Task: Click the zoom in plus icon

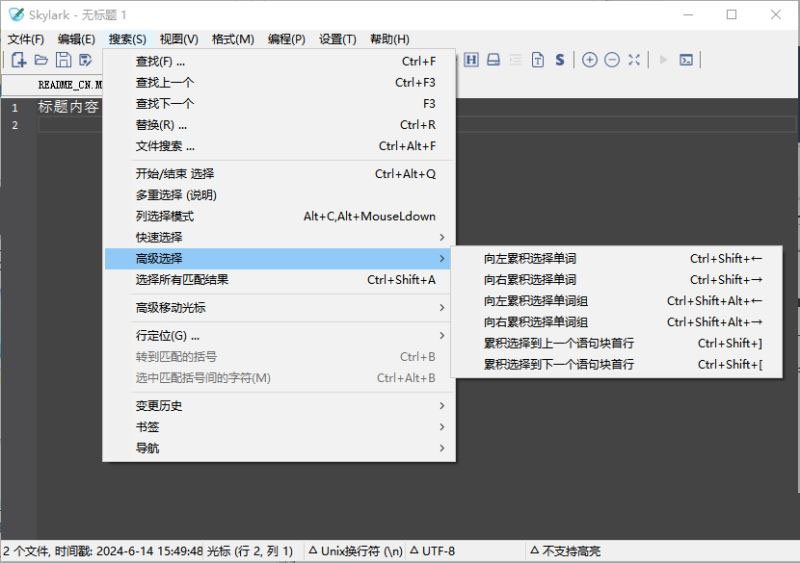Action: pos(589,60)
